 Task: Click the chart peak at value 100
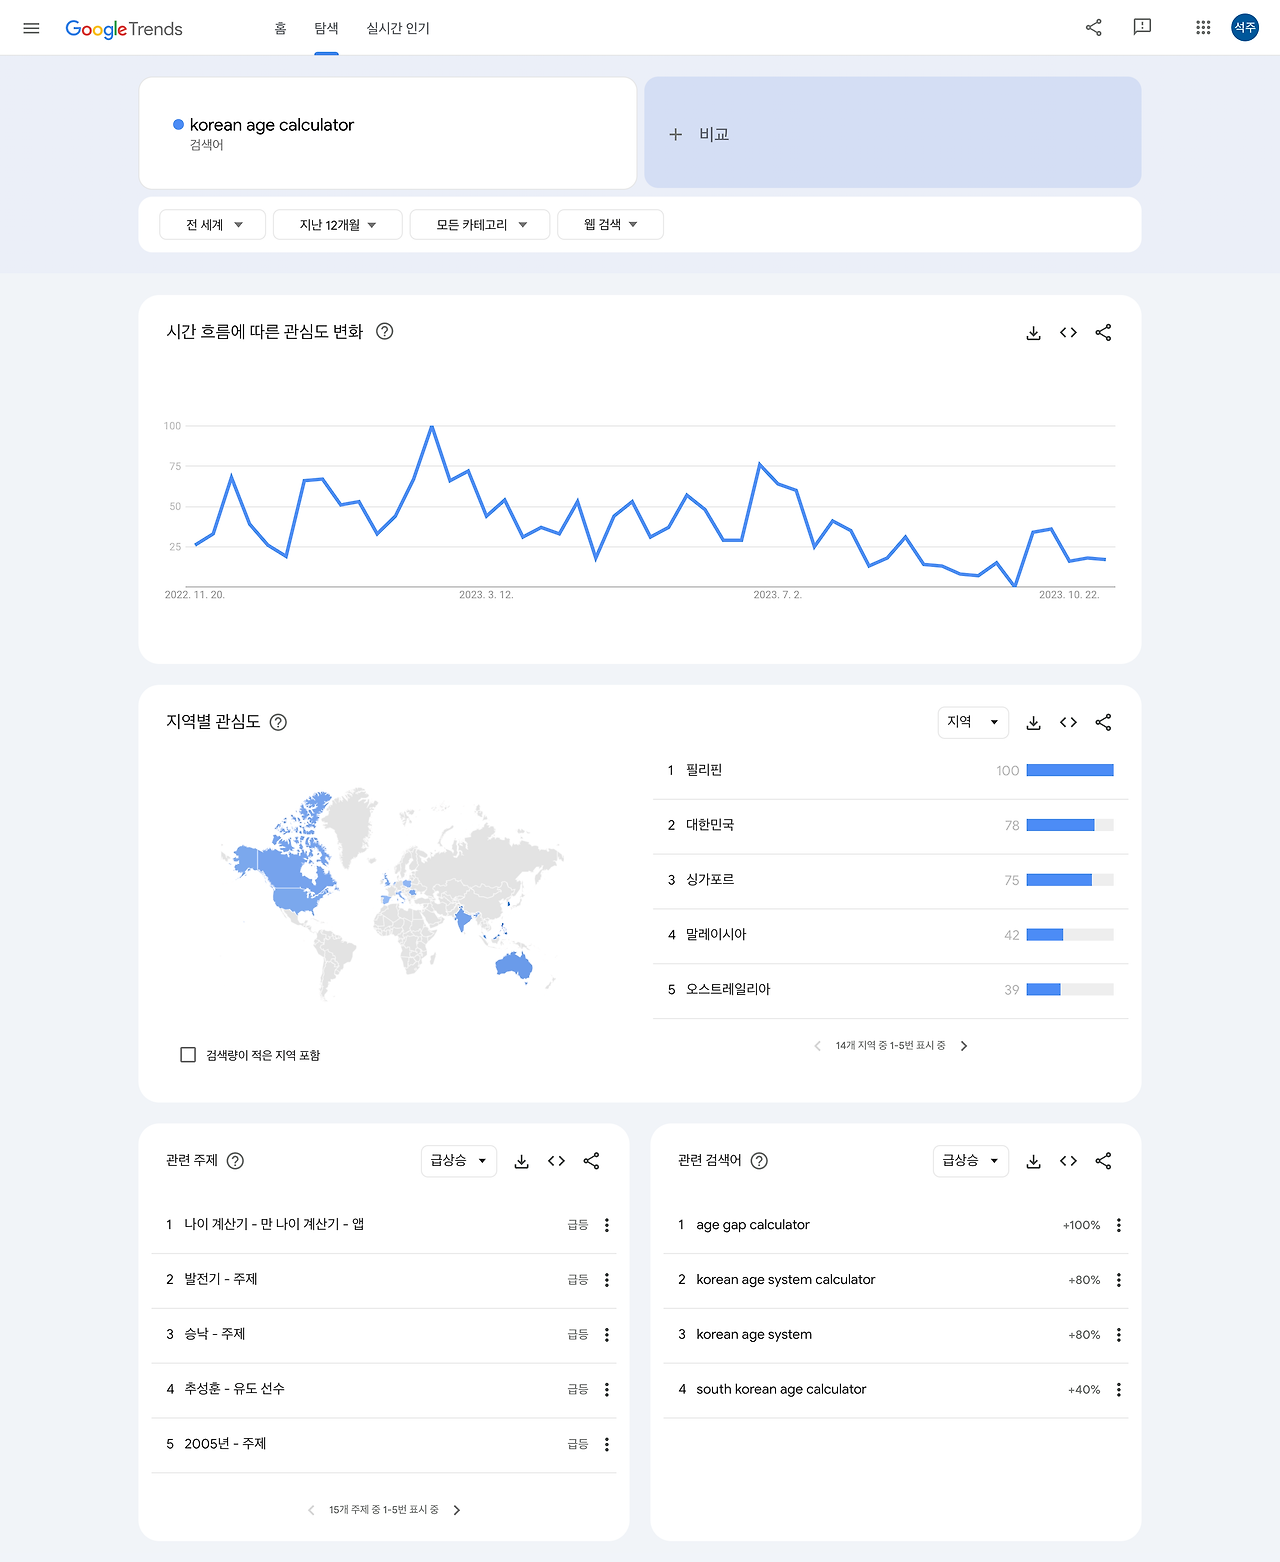click(x=432, y=427)
